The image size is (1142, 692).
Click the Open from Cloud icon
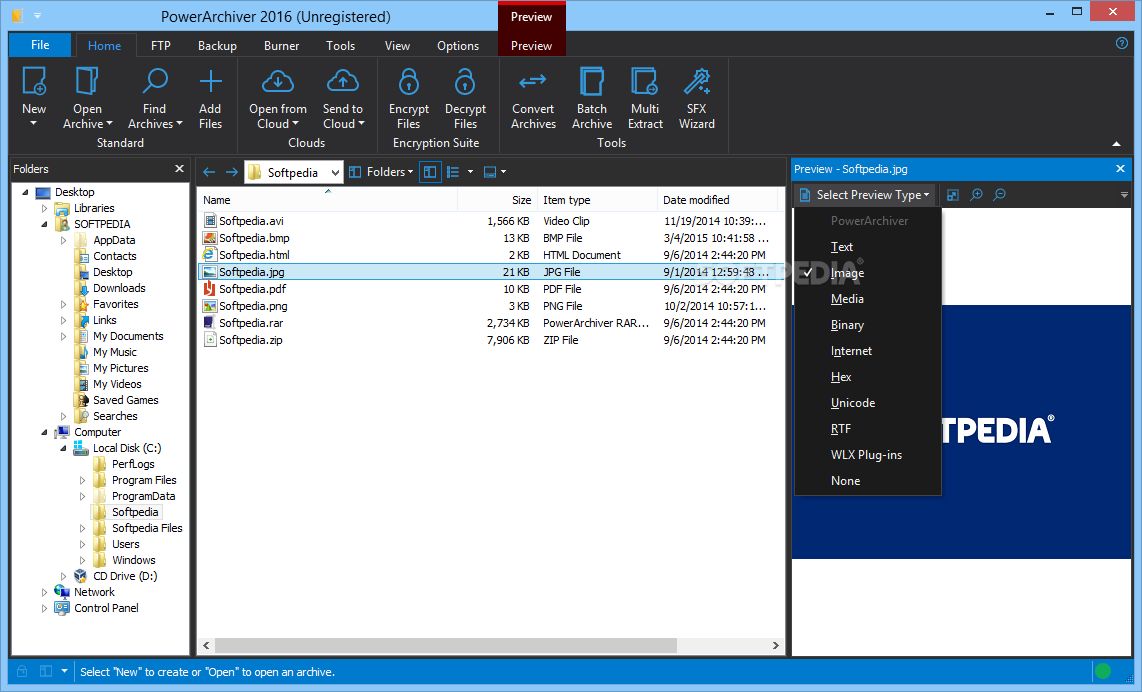coord(277,81)
